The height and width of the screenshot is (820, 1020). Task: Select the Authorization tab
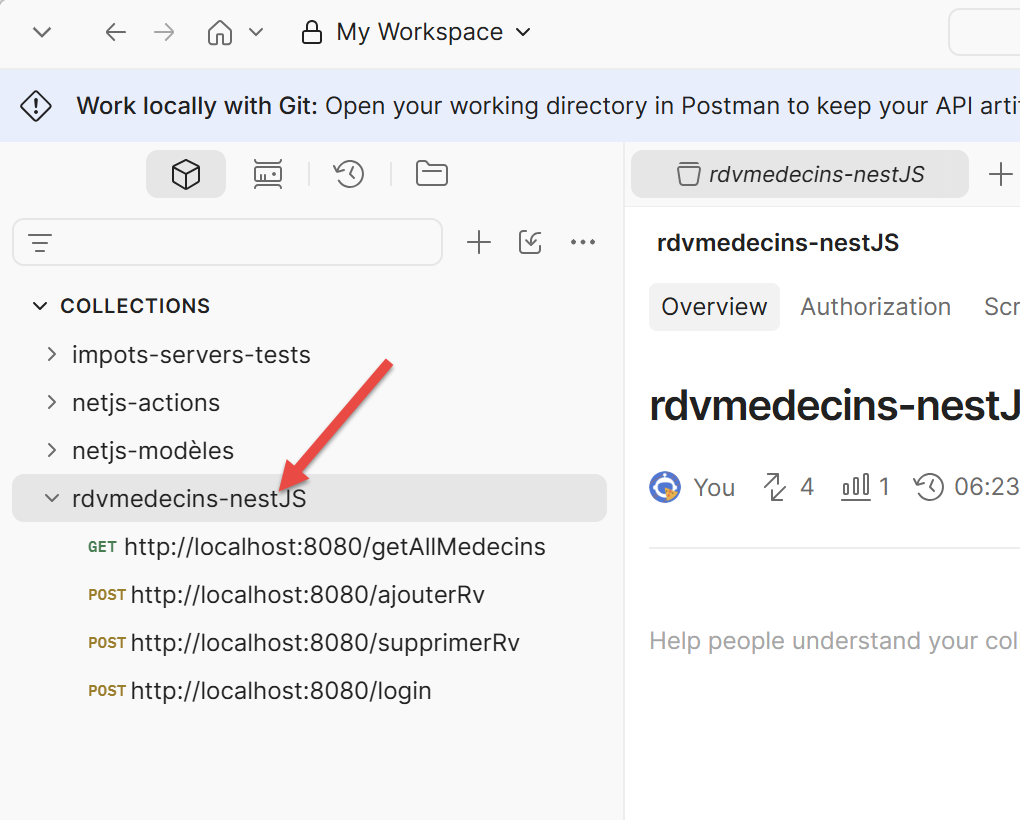pyautogui.click(x=876, y=307)
